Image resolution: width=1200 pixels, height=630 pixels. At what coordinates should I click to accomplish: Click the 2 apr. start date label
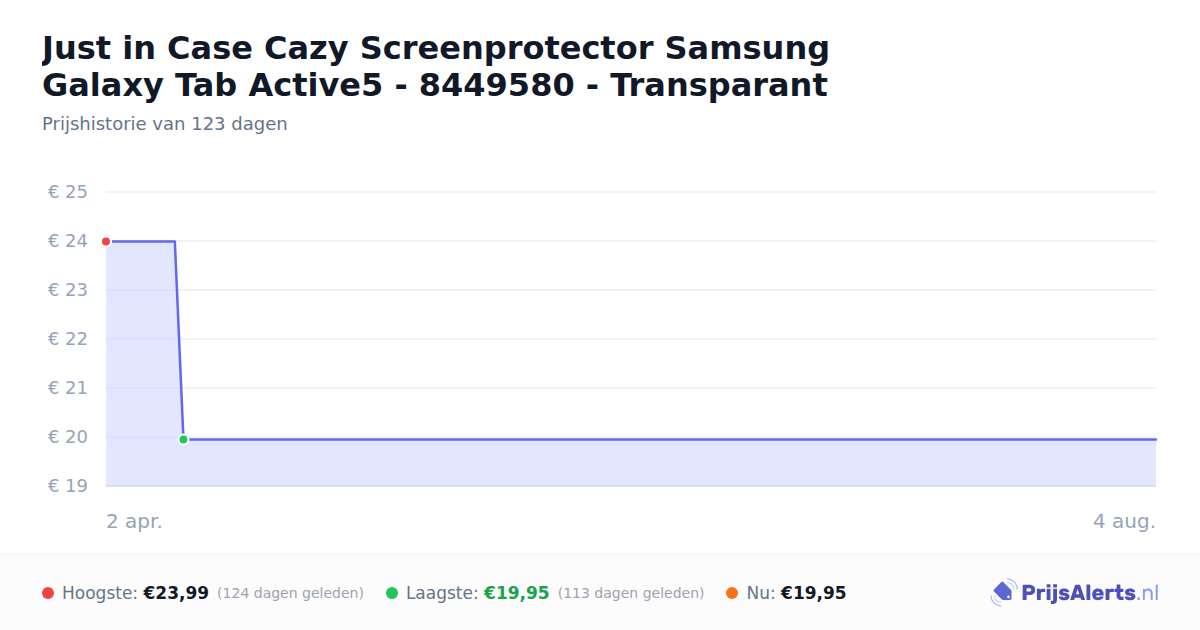[x=134, y=522]
